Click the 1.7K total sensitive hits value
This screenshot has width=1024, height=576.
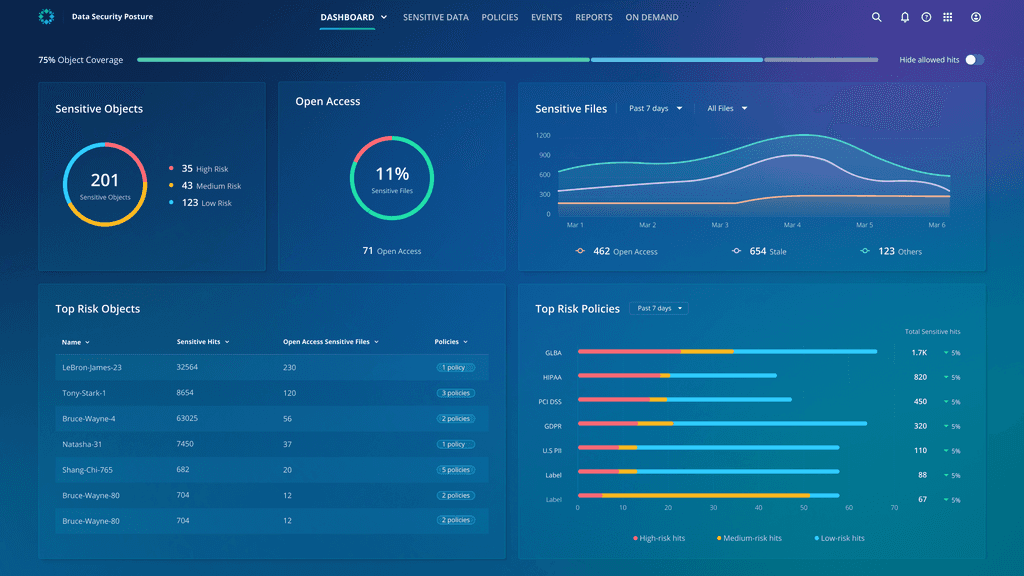[919, 353]
